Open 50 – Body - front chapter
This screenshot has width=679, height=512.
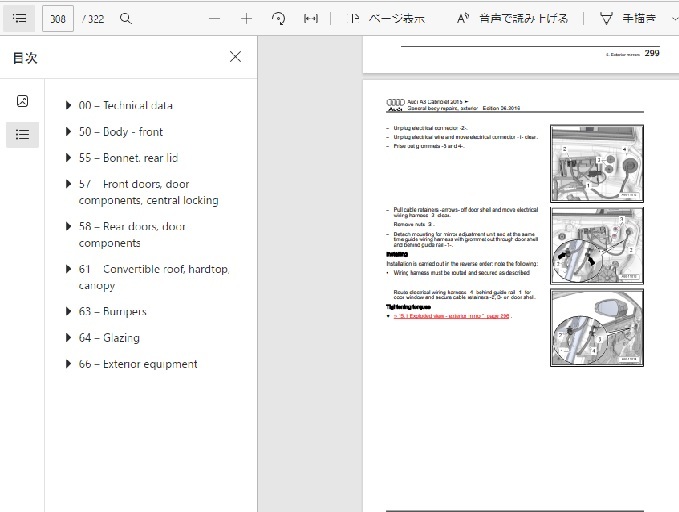tap(121, 132)
